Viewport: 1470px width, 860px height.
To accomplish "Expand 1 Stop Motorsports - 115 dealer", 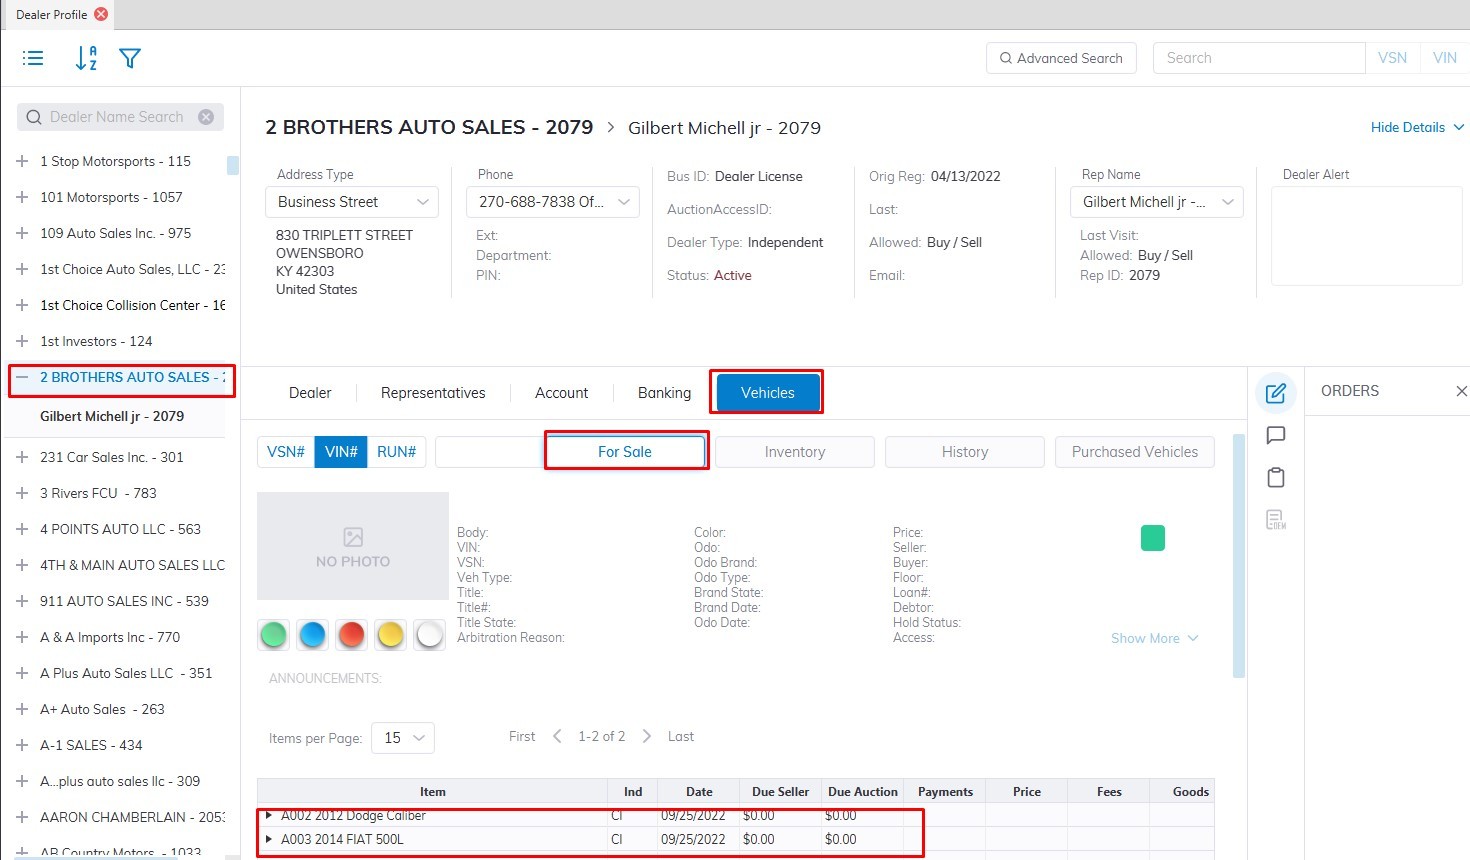I will [22, 161].
